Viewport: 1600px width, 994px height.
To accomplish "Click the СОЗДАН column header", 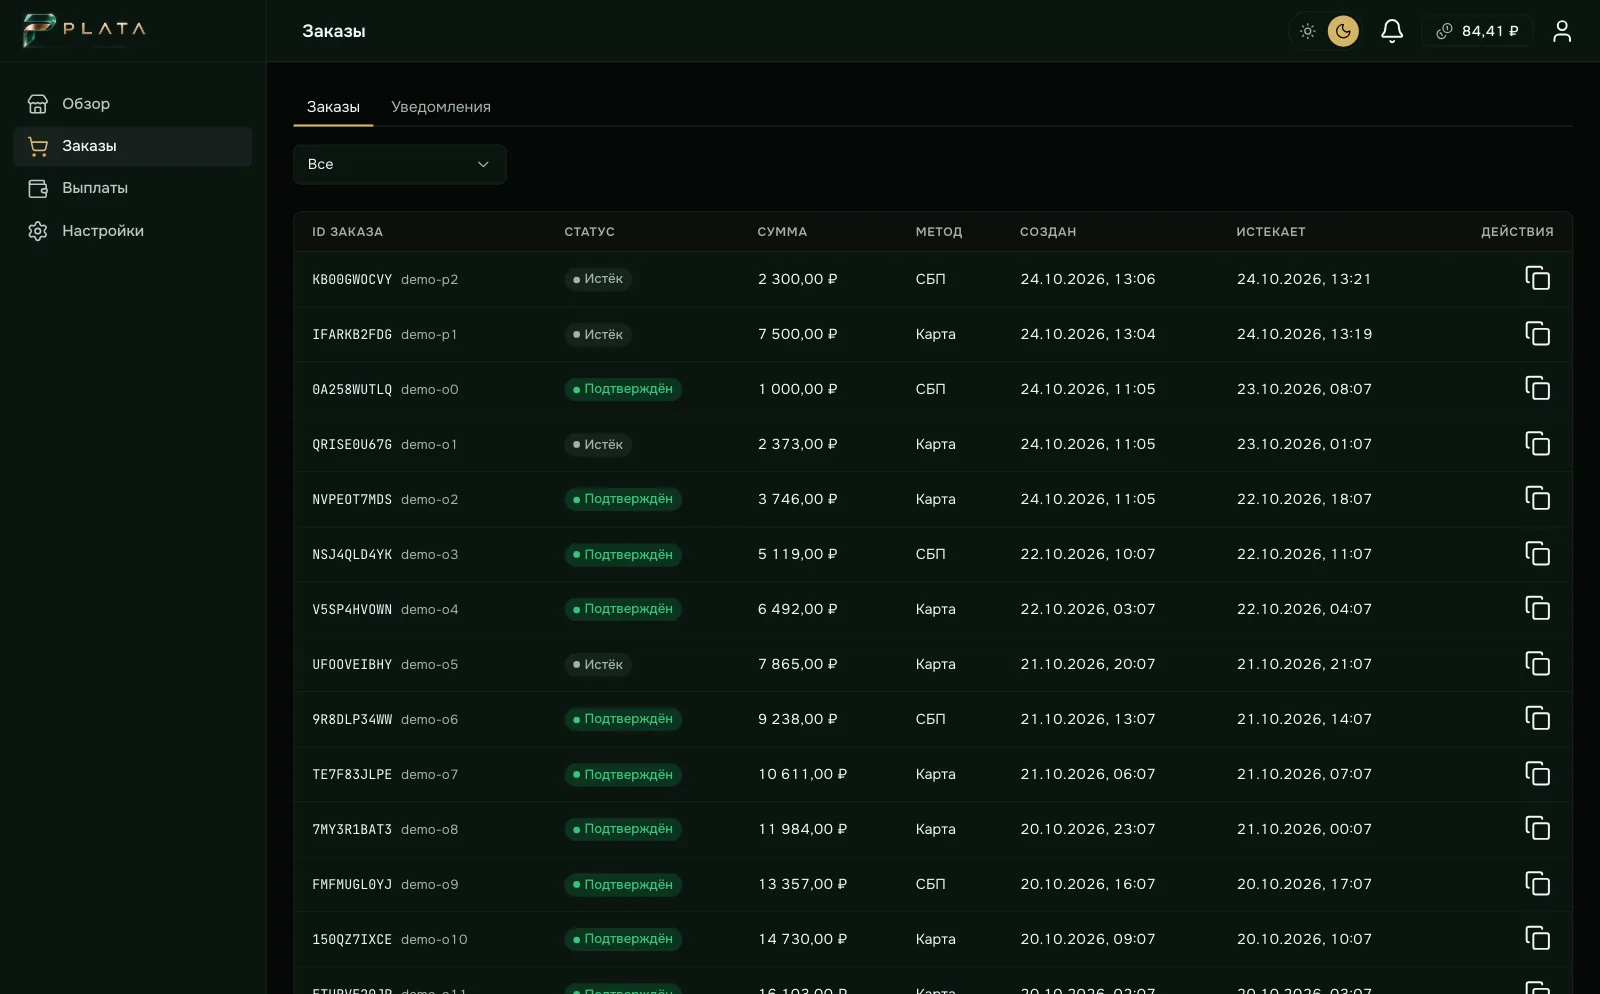I will (1048, 232).
